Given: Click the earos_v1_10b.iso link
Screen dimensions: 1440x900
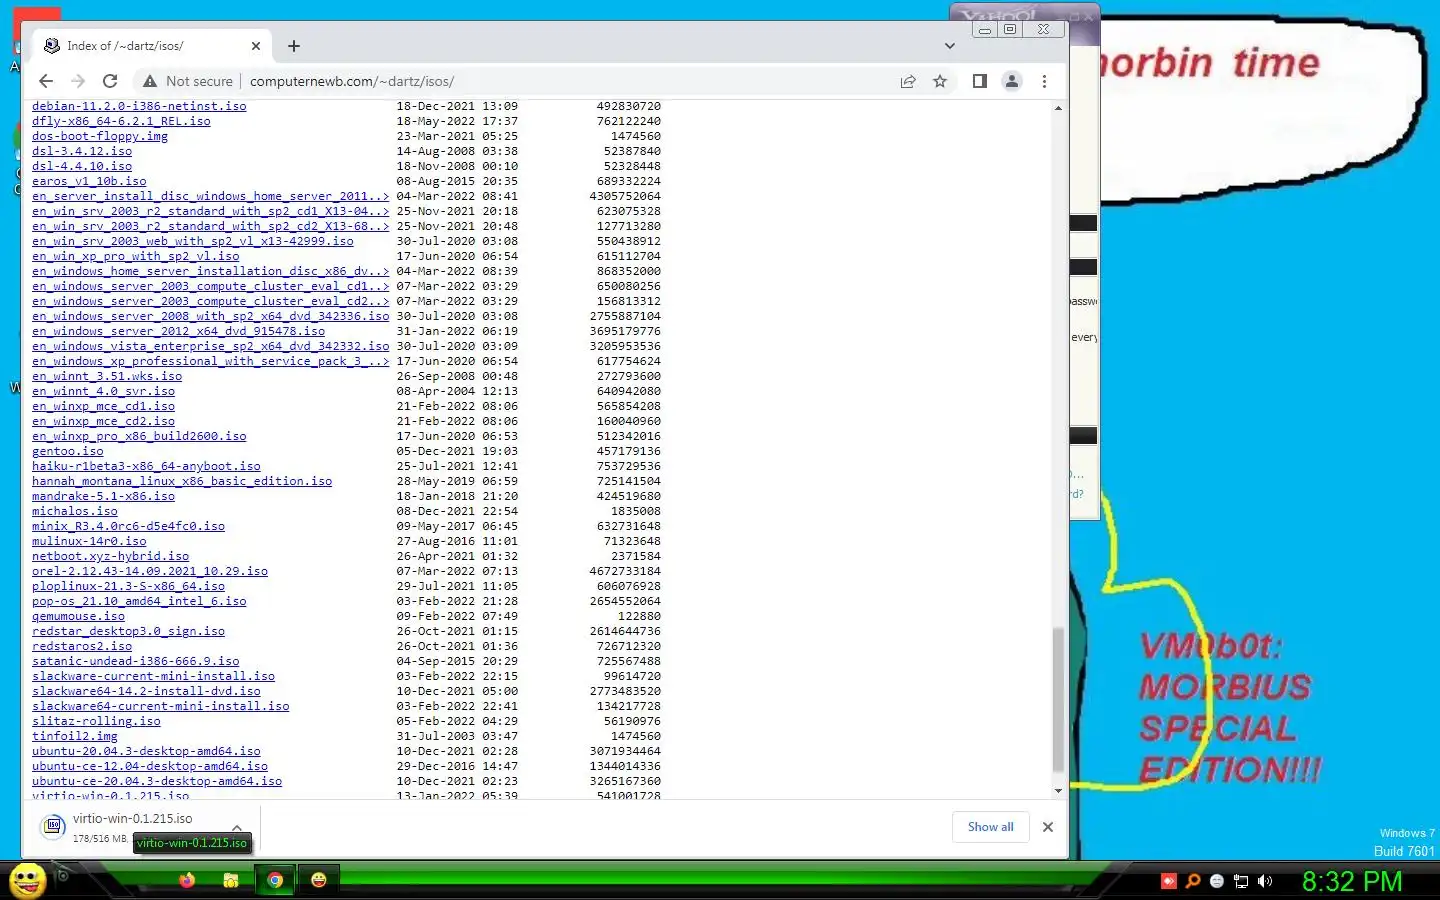Looking at the screenshot, I should tap(89, 181).
